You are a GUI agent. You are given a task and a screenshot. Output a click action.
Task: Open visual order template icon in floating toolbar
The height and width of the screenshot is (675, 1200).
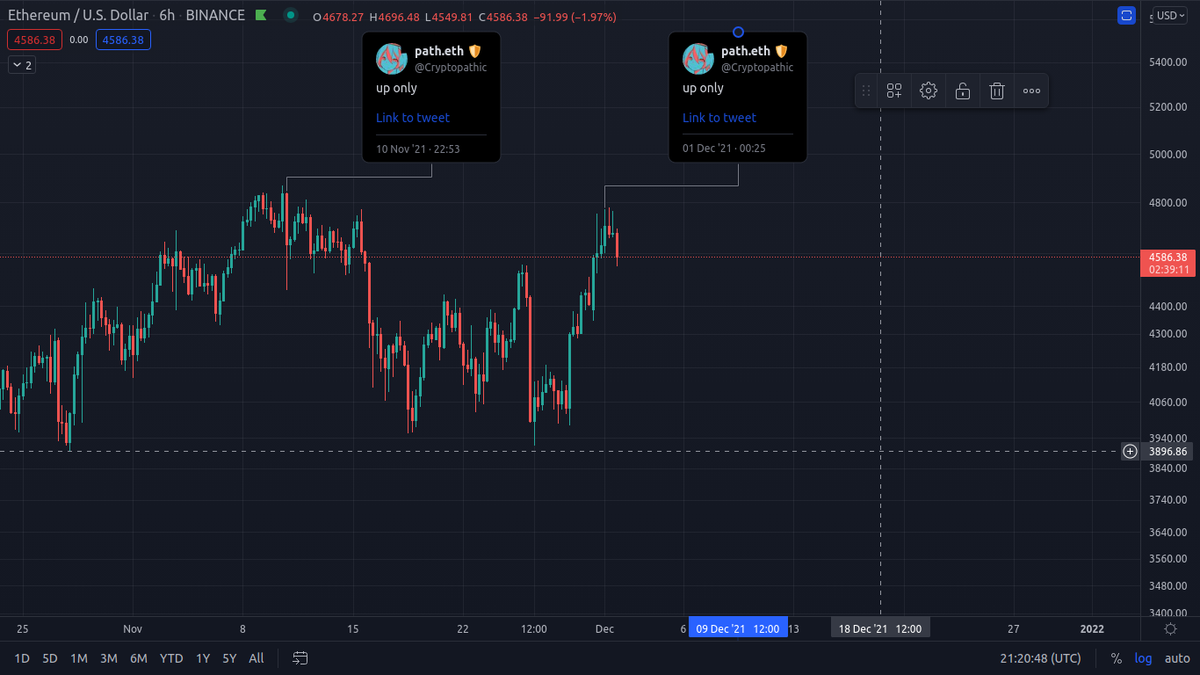894,91
